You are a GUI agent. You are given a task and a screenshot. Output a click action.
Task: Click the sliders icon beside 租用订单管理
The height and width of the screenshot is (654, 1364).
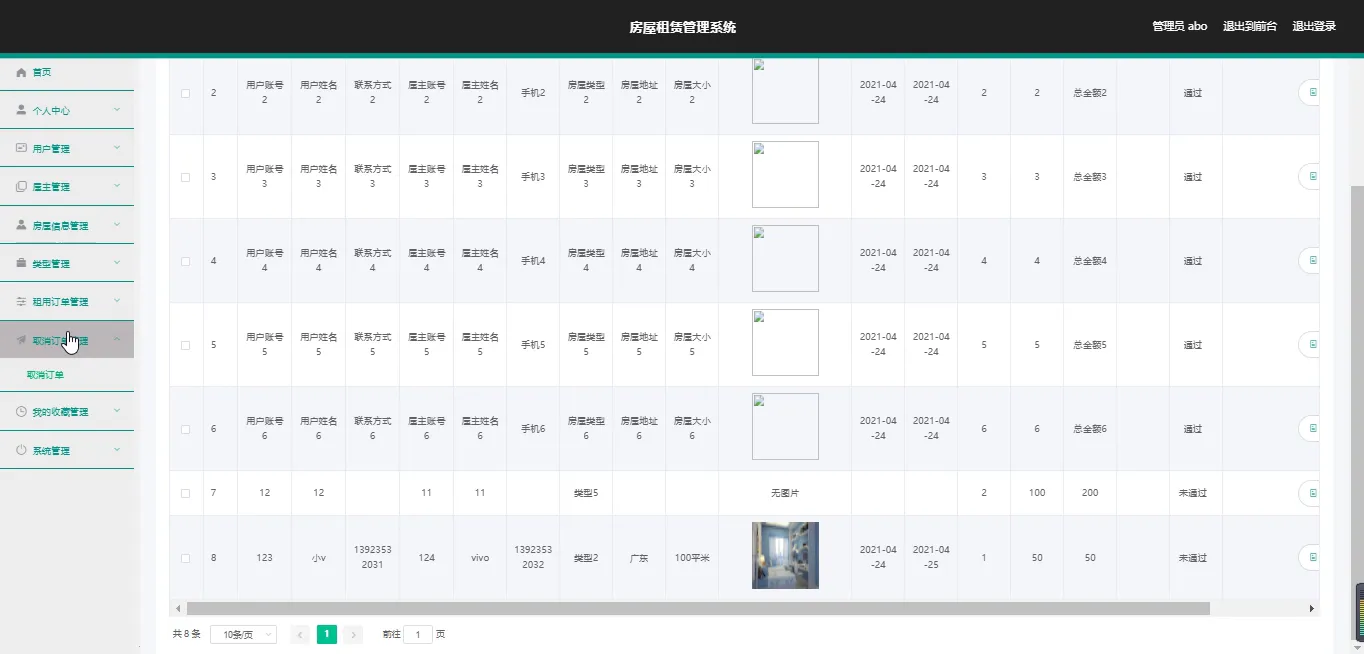pyautogui.click(x=21, y=301)
